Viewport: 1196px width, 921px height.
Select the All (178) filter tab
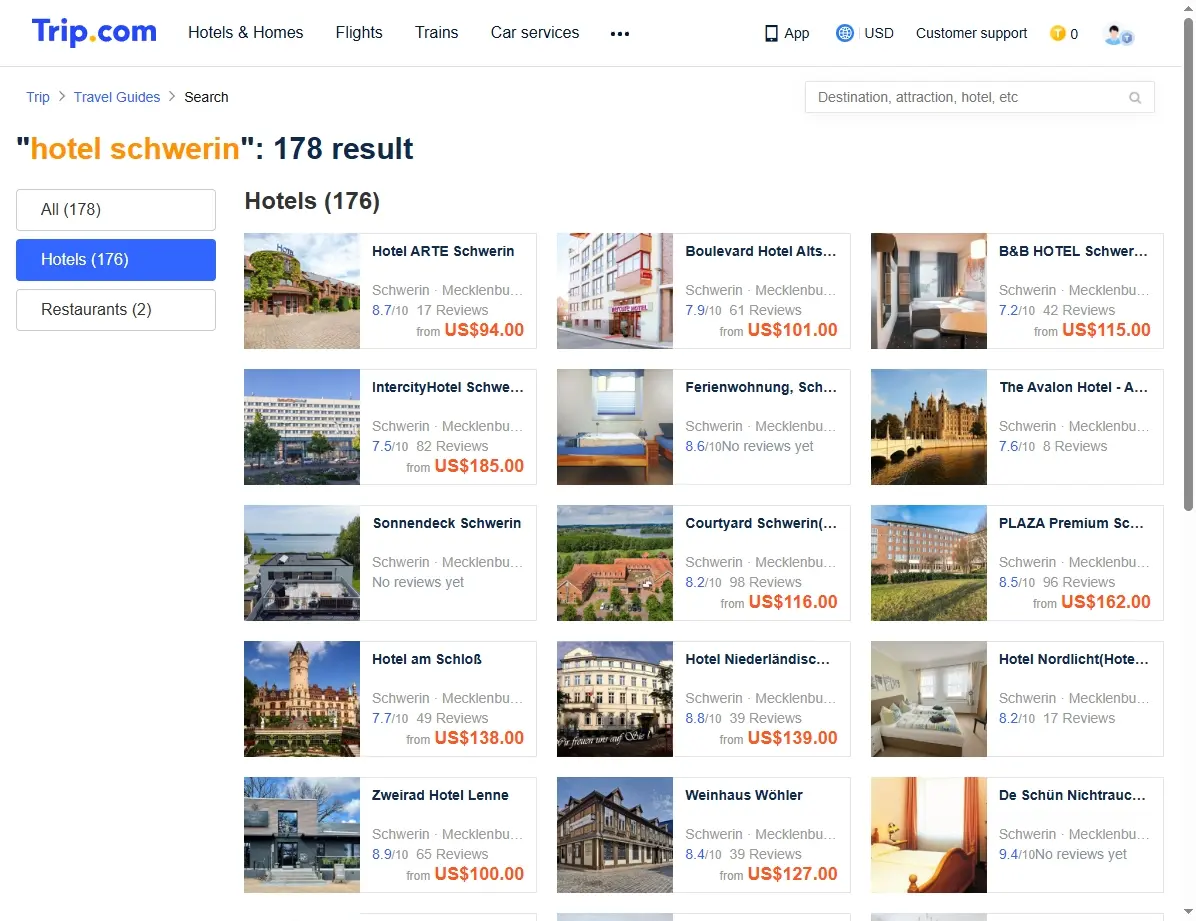coord(116,209)
